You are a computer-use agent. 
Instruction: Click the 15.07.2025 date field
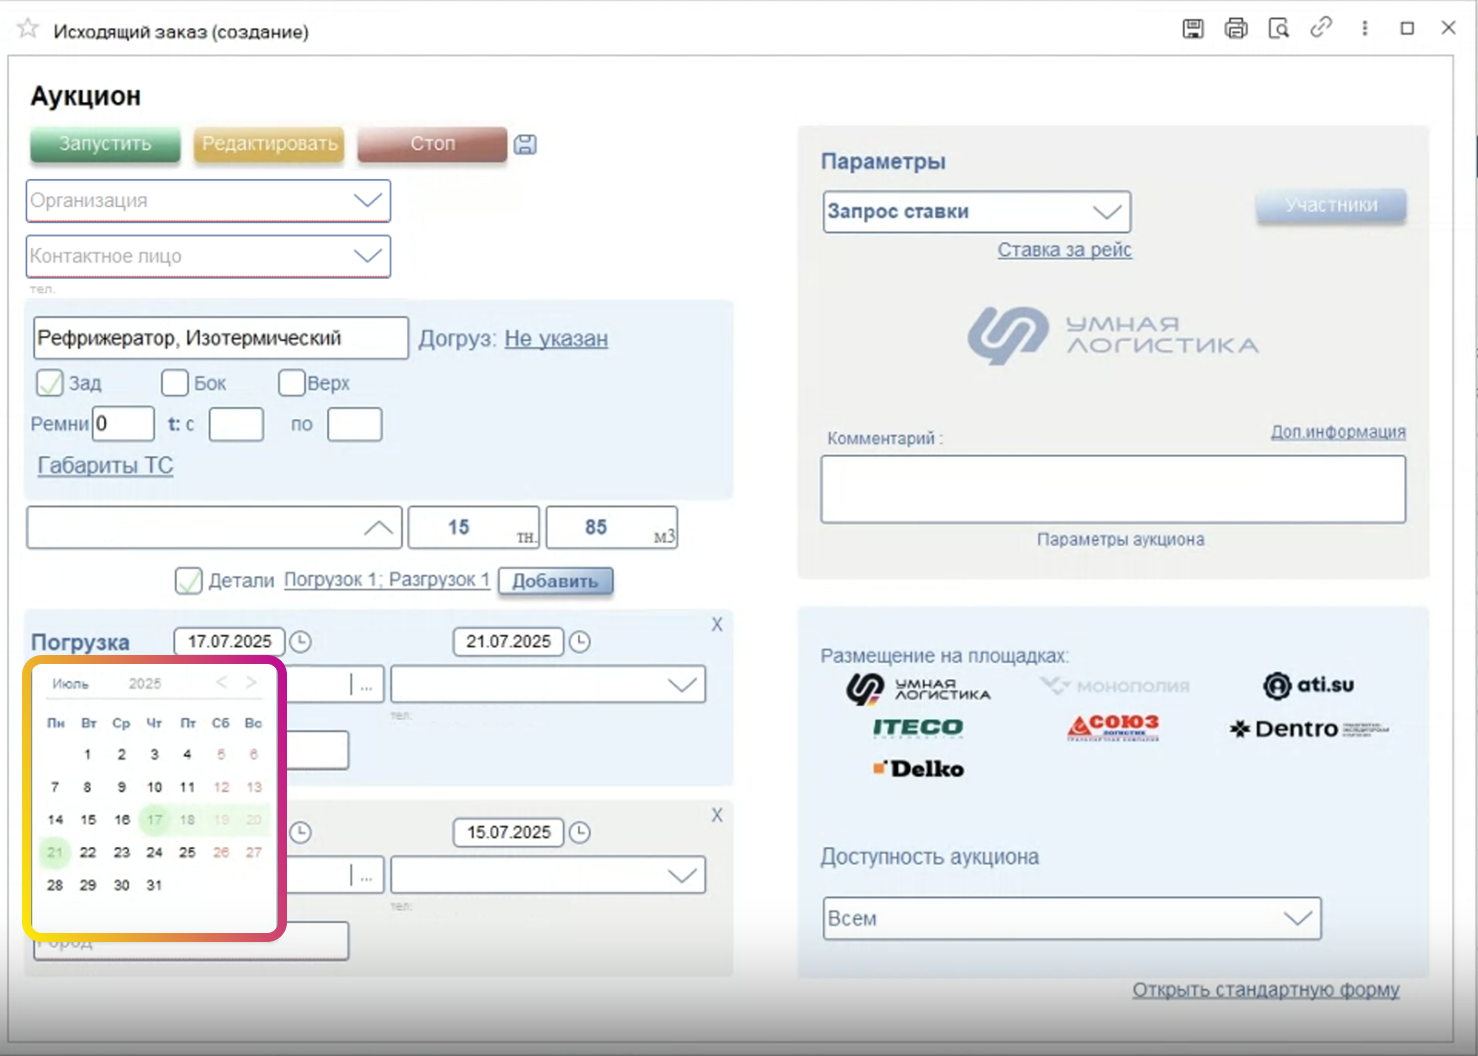[509, 832]
